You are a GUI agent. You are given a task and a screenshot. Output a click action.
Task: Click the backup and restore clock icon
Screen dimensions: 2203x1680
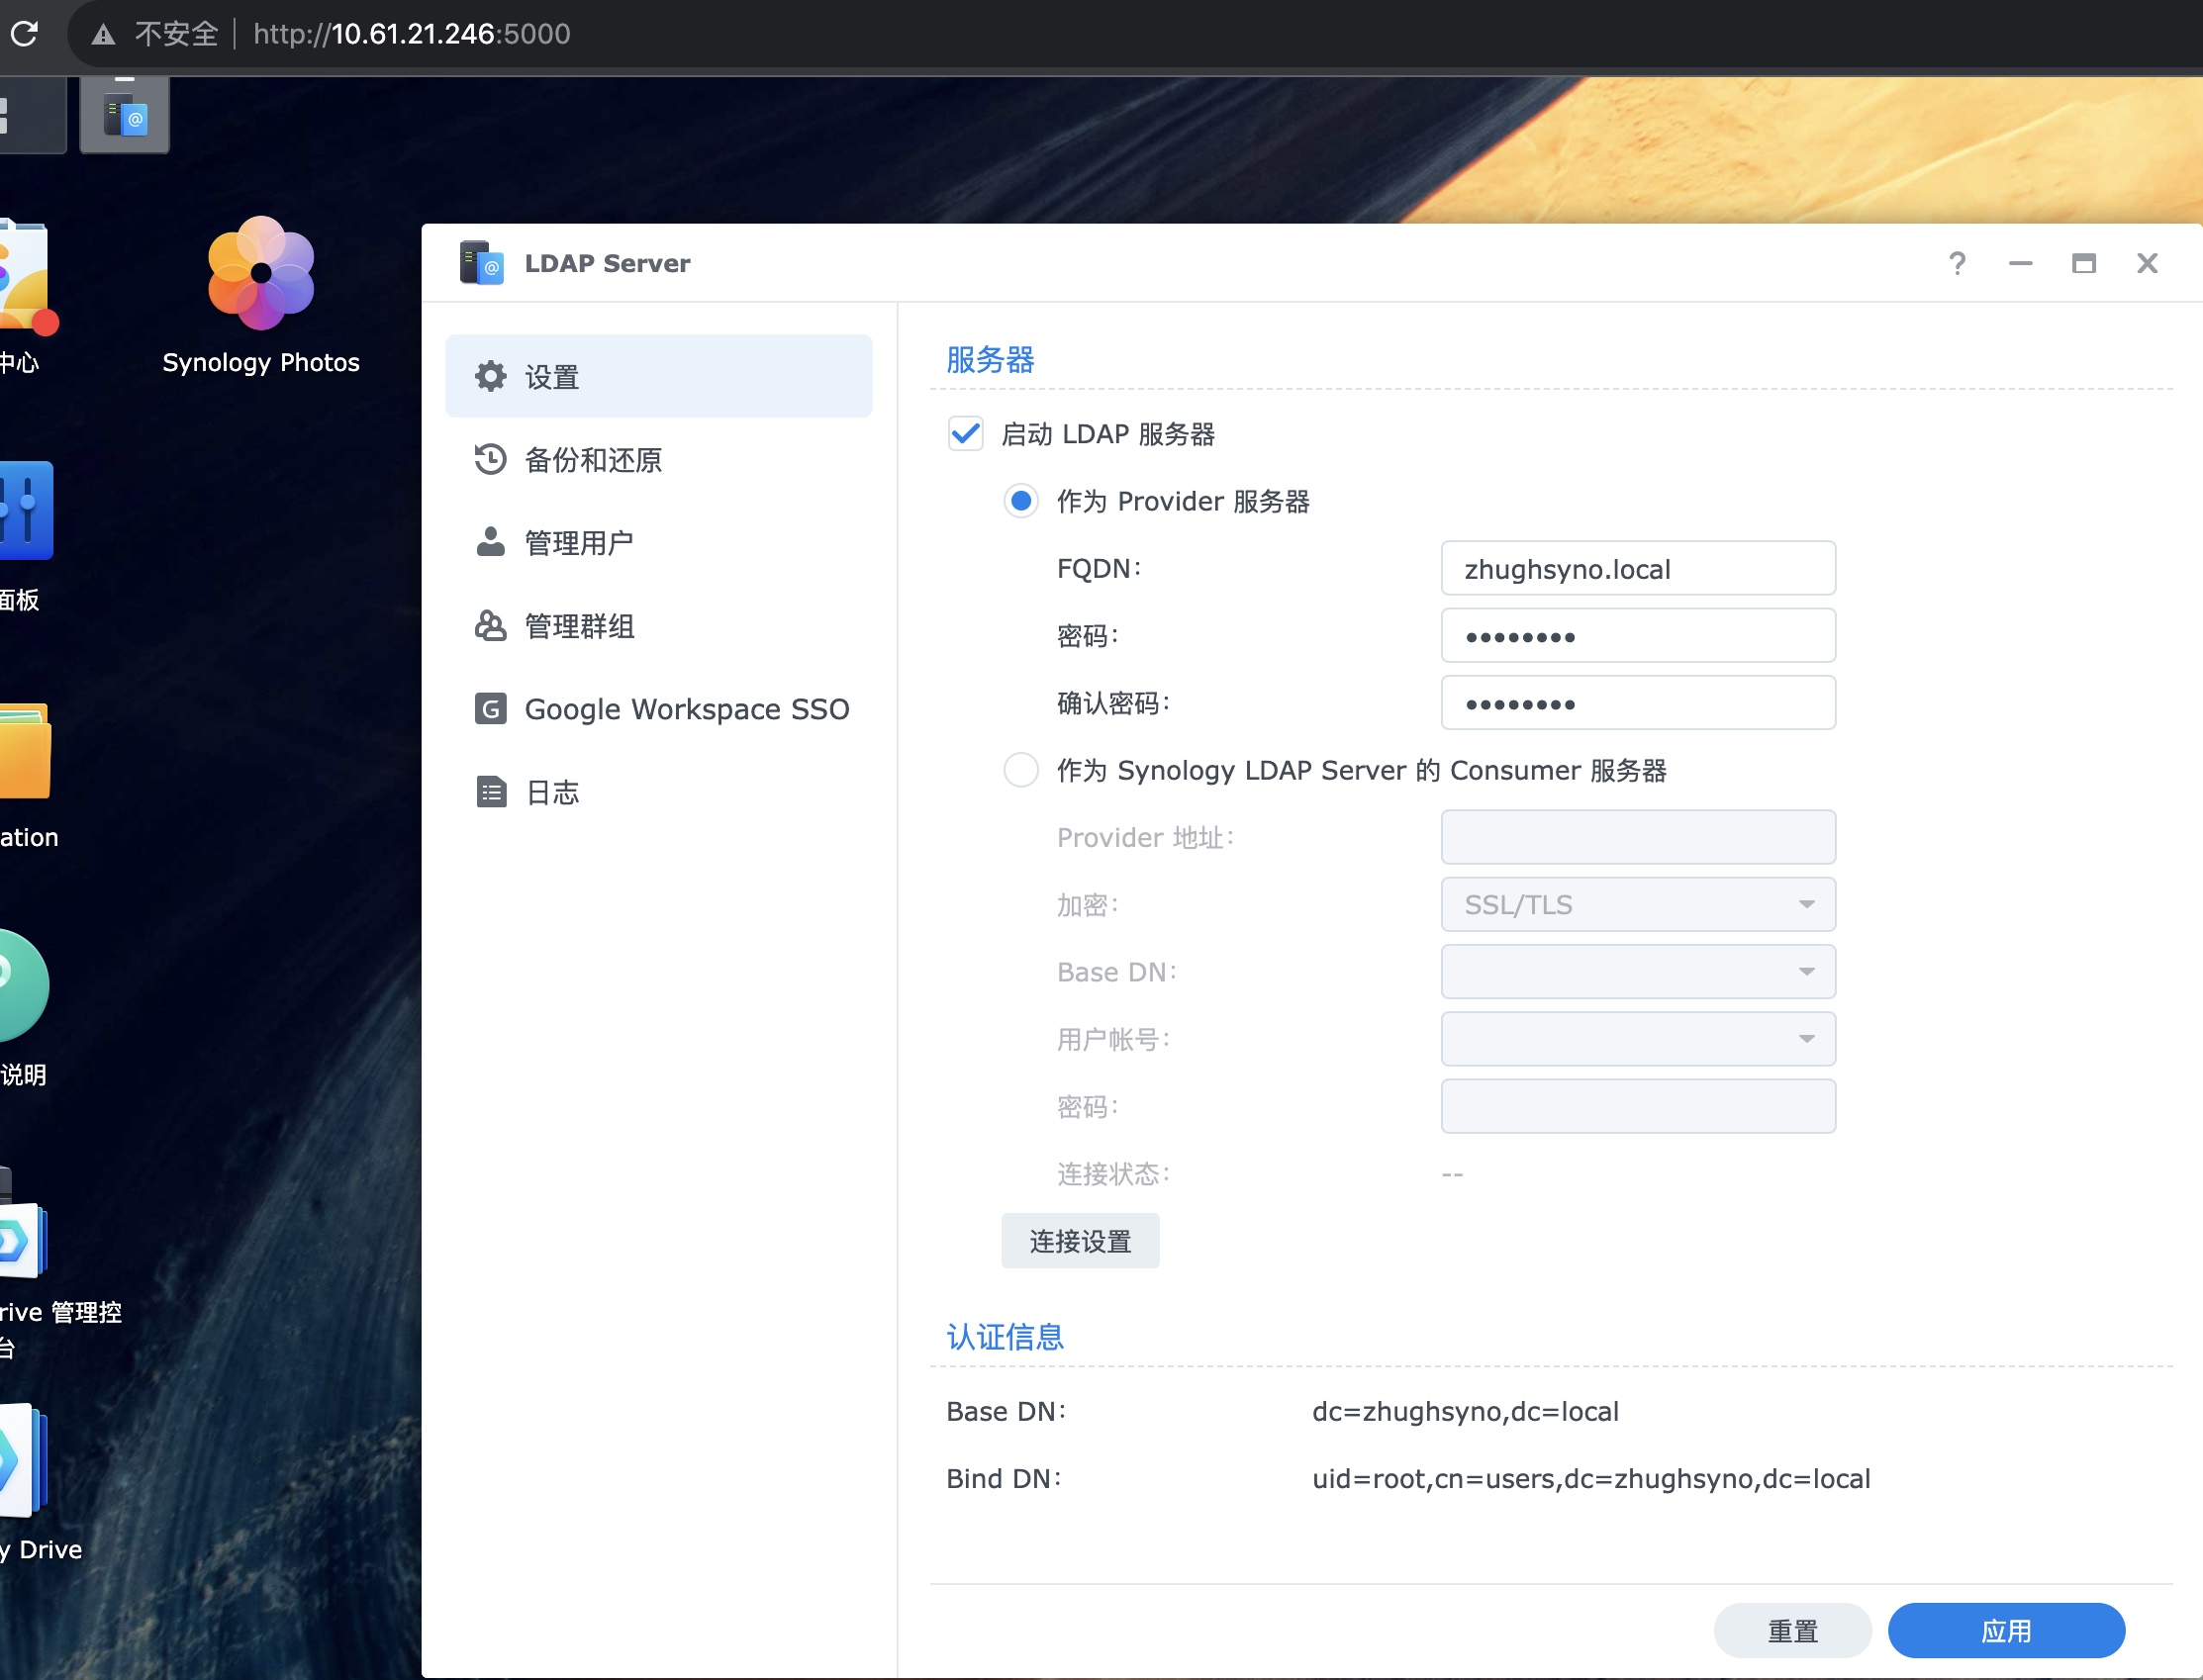(490, 459)
